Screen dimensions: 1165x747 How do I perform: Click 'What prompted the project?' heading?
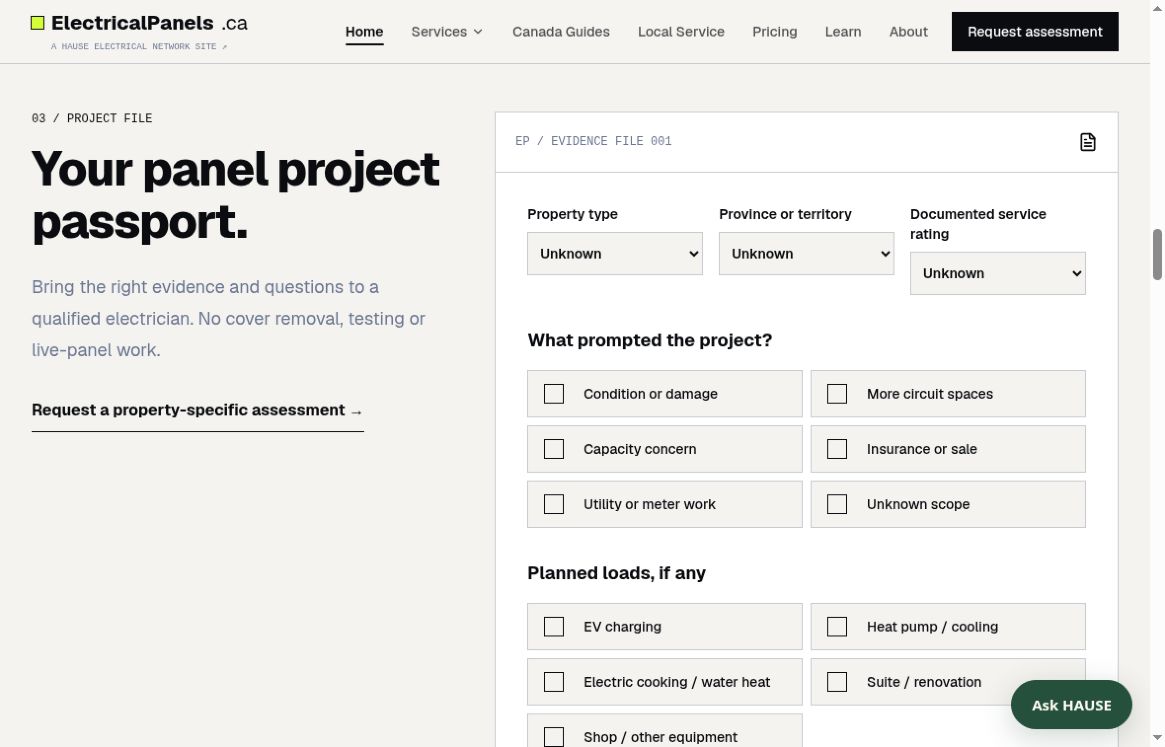pos(649,340)
